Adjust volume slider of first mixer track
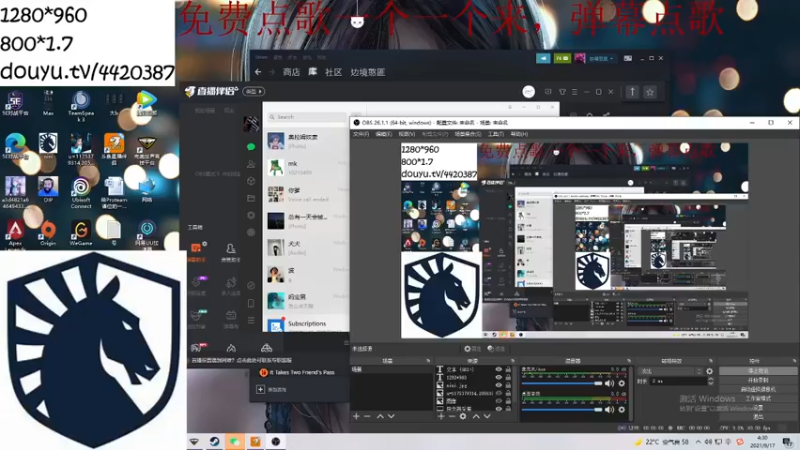Viewport: 800px width, 450px height. (x=562, y=383)
